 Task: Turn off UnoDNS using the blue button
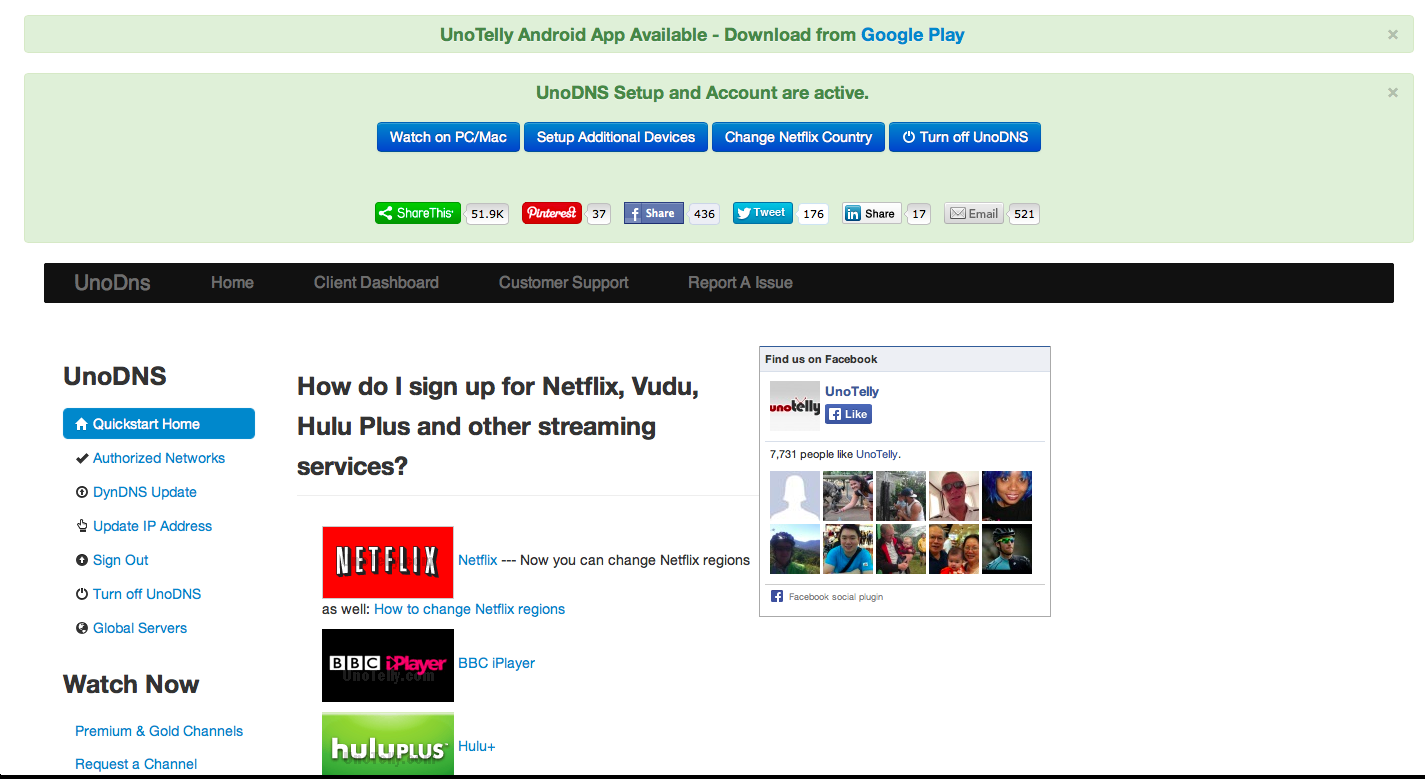point(965,137)
